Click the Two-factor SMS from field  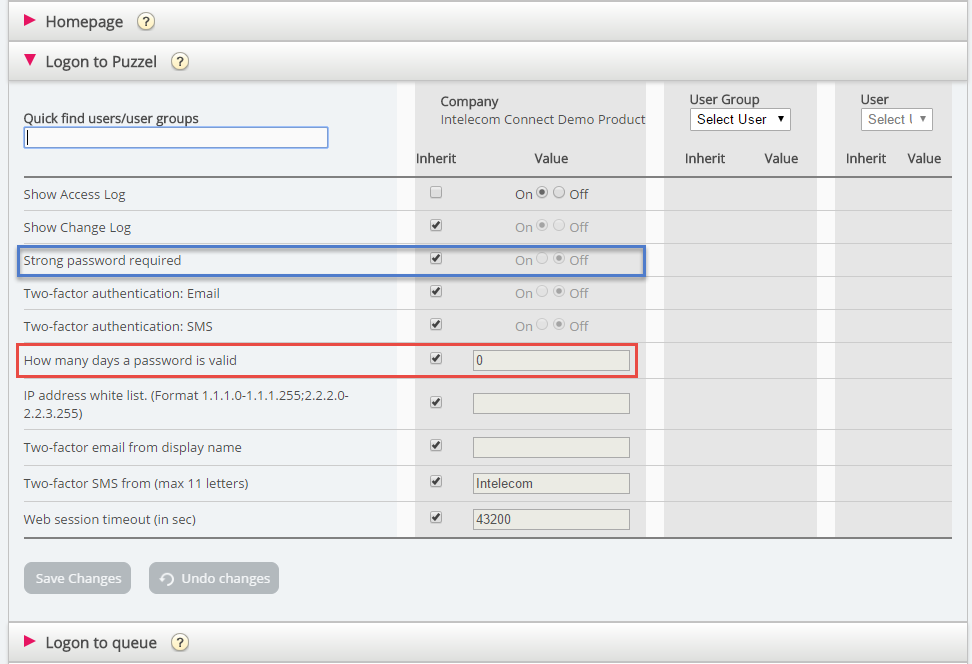point(551,484)
